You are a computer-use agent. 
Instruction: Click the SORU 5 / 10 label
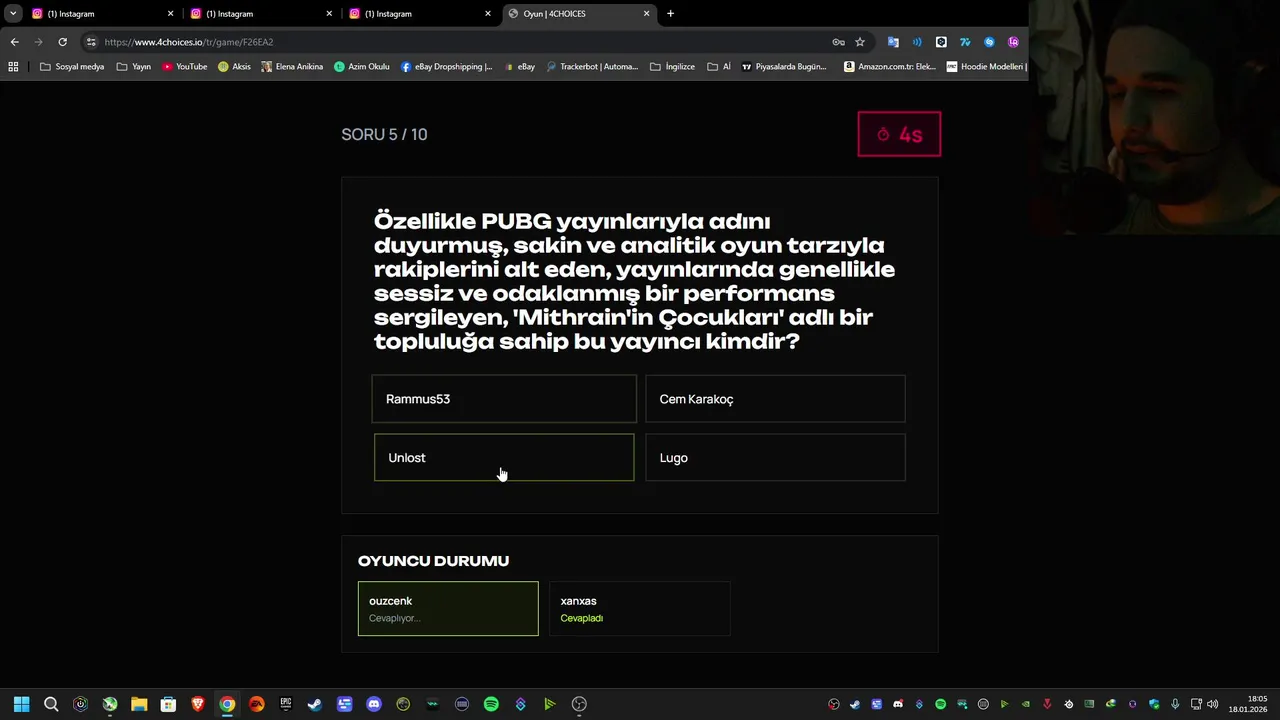tap(384, 134)
